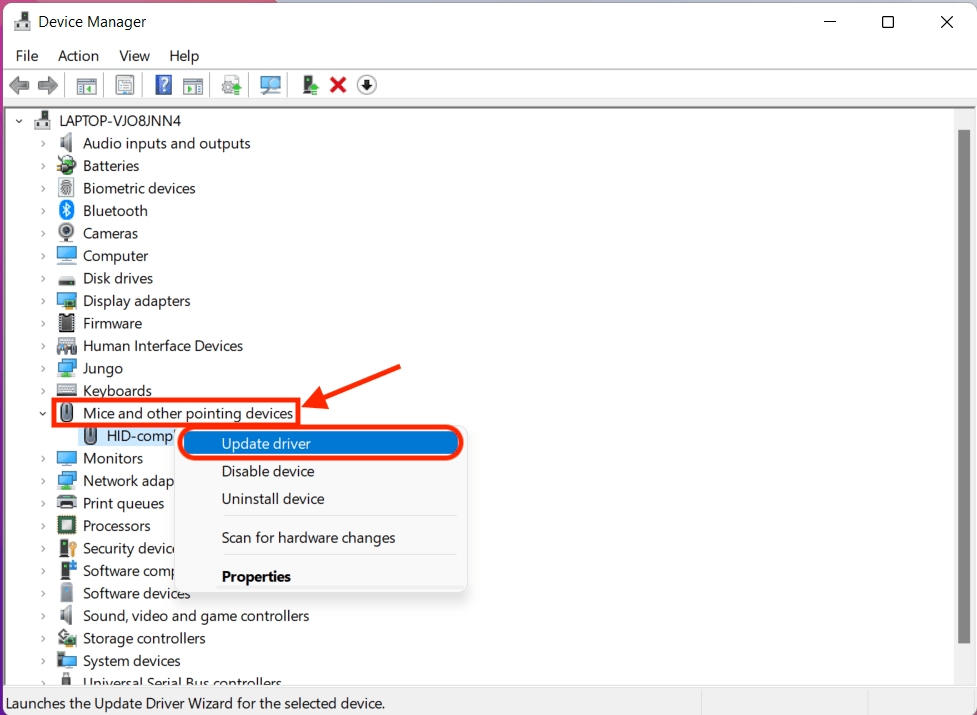Click the red X uninstall device icon

click(338, 85)
